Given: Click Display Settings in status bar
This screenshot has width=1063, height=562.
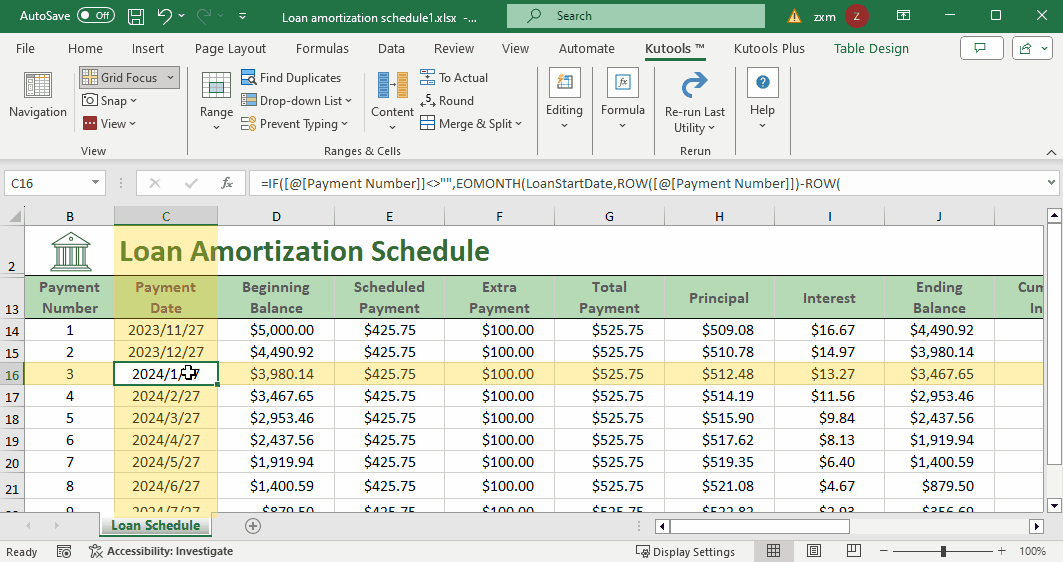Looking at the screenshot, I should tap(685, 552).
